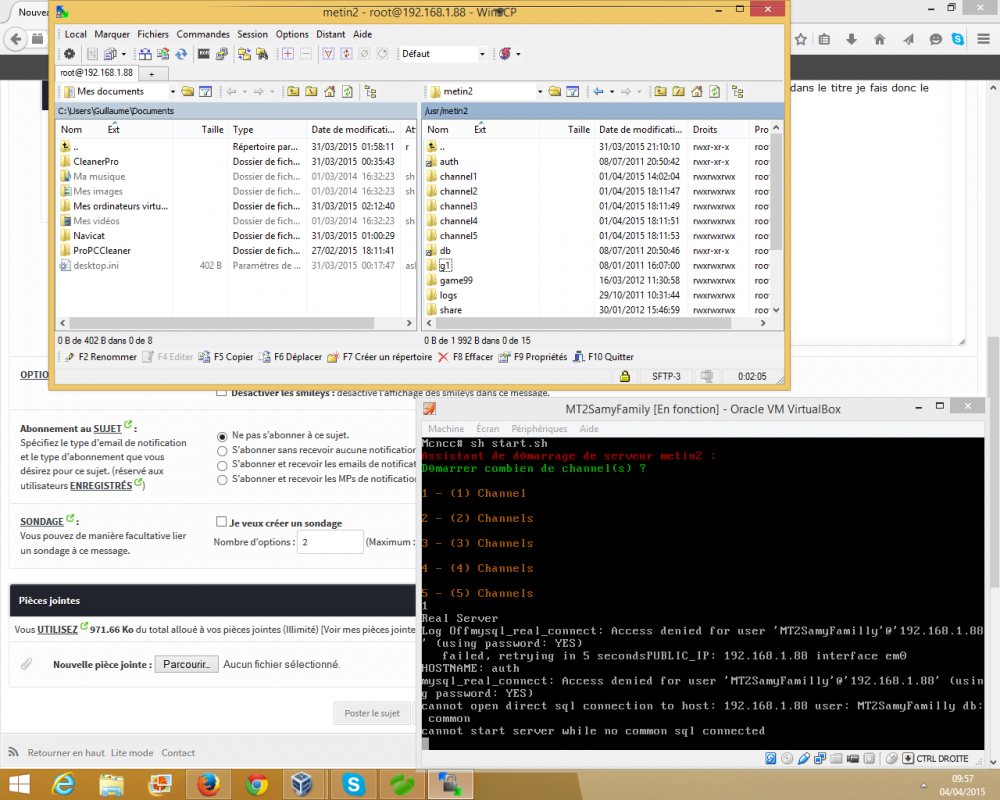The image size is (1000, 800).
Task: Toggle remote directory tree icon
Action: point(738,92)
